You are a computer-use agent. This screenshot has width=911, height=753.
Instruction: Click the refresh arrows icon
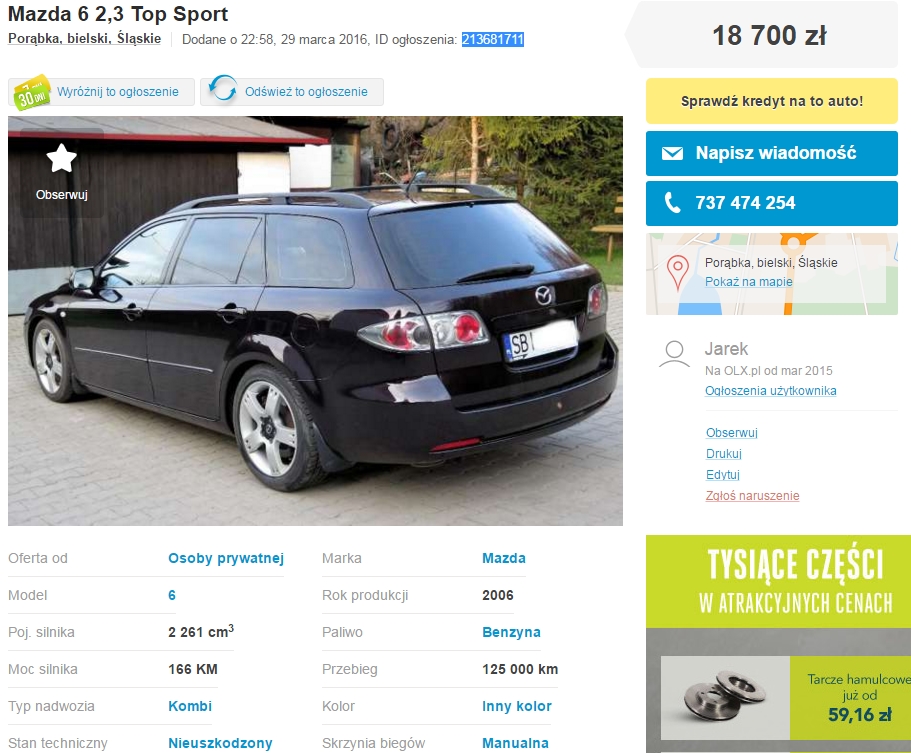(x=223, y=89)
